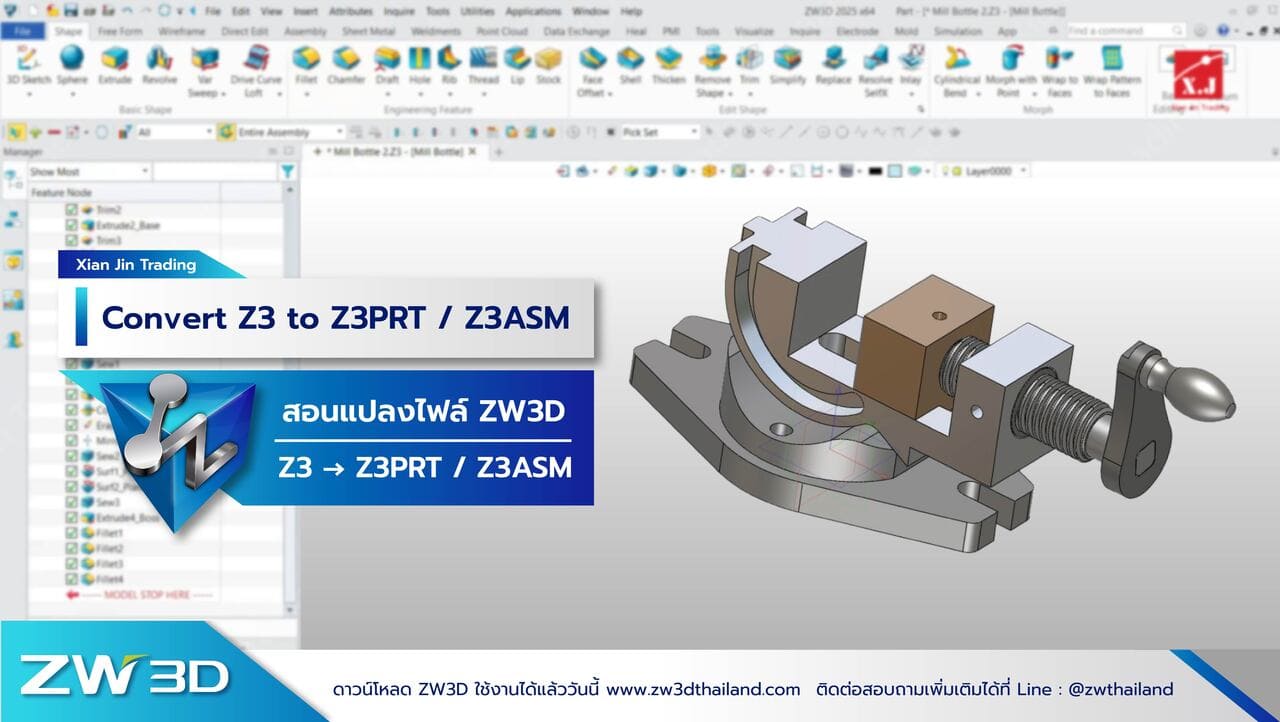The image size is (1280, 722).
Task: Open the Pick Set dropdown
Action: coord(694,131)
